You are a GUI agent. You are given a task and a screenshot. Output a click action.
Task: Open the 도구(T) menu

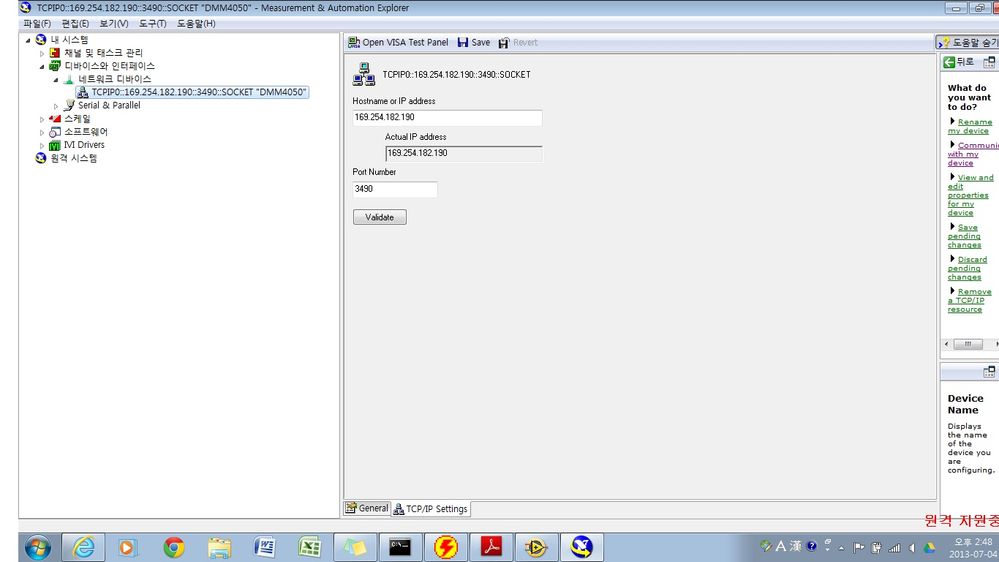(x=152, y=24)
